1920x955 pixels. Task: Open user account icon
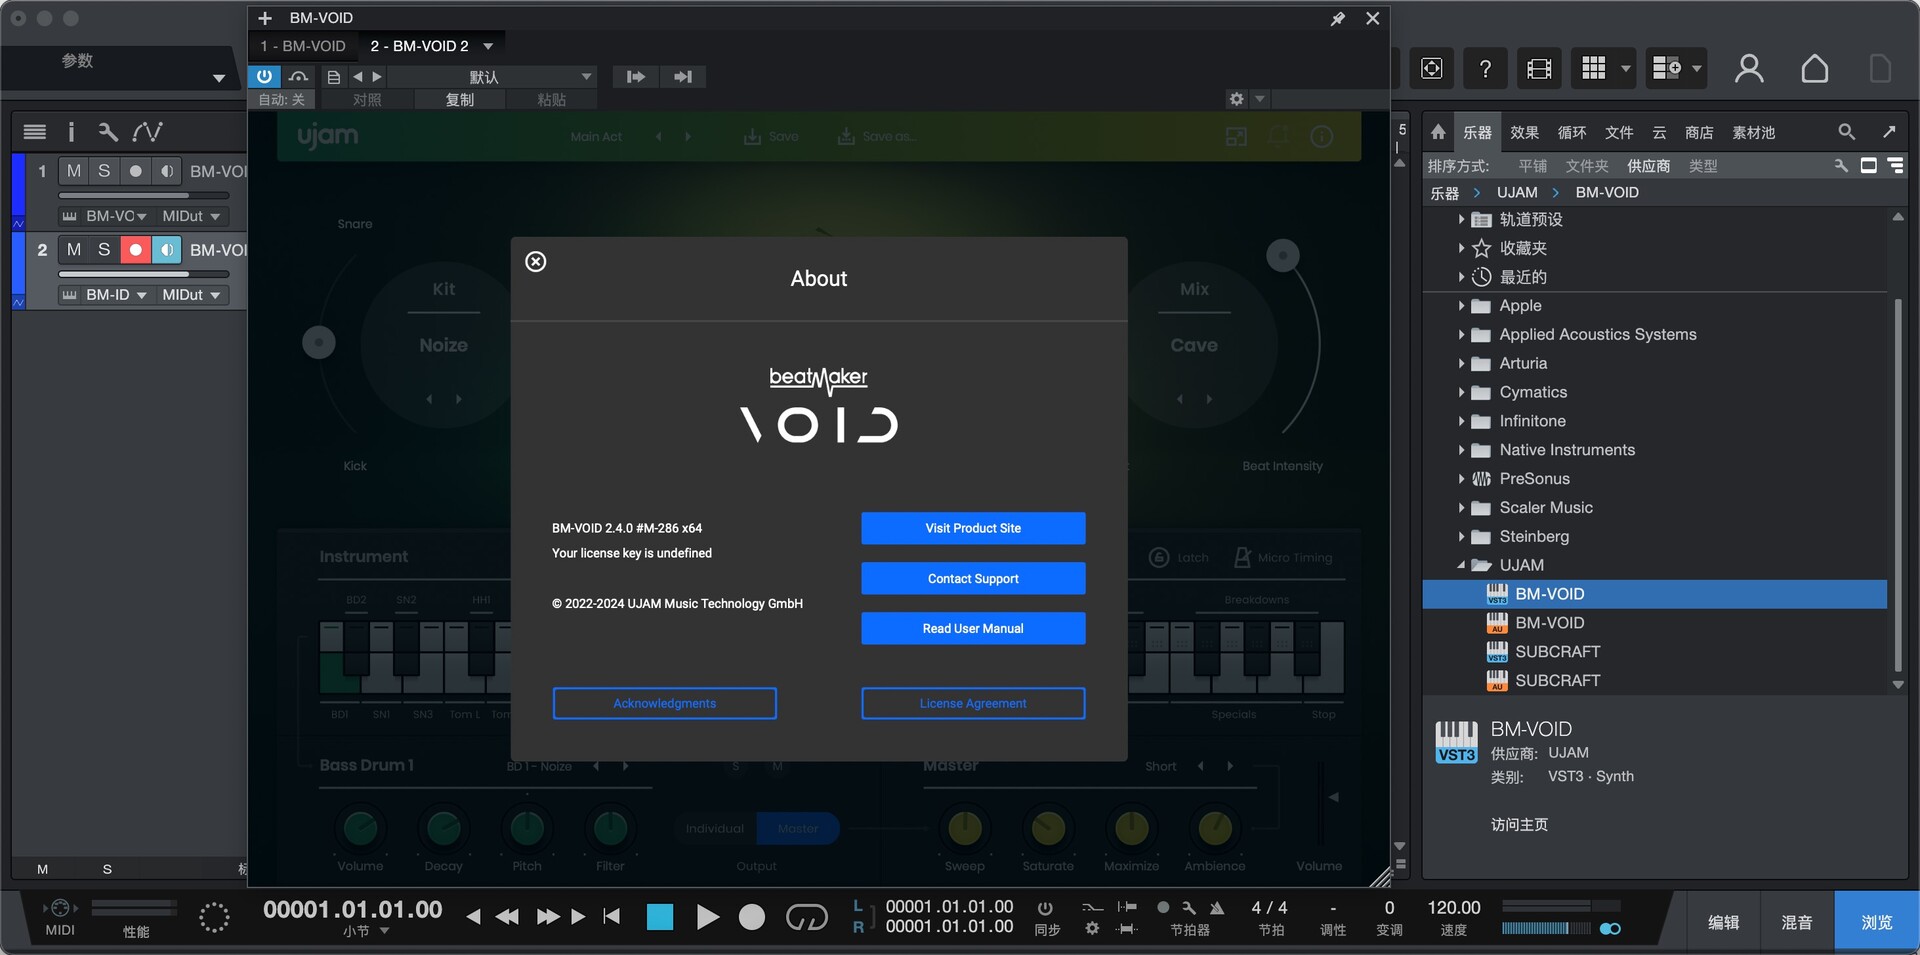pyautogui.click(x=1748, y=68)
